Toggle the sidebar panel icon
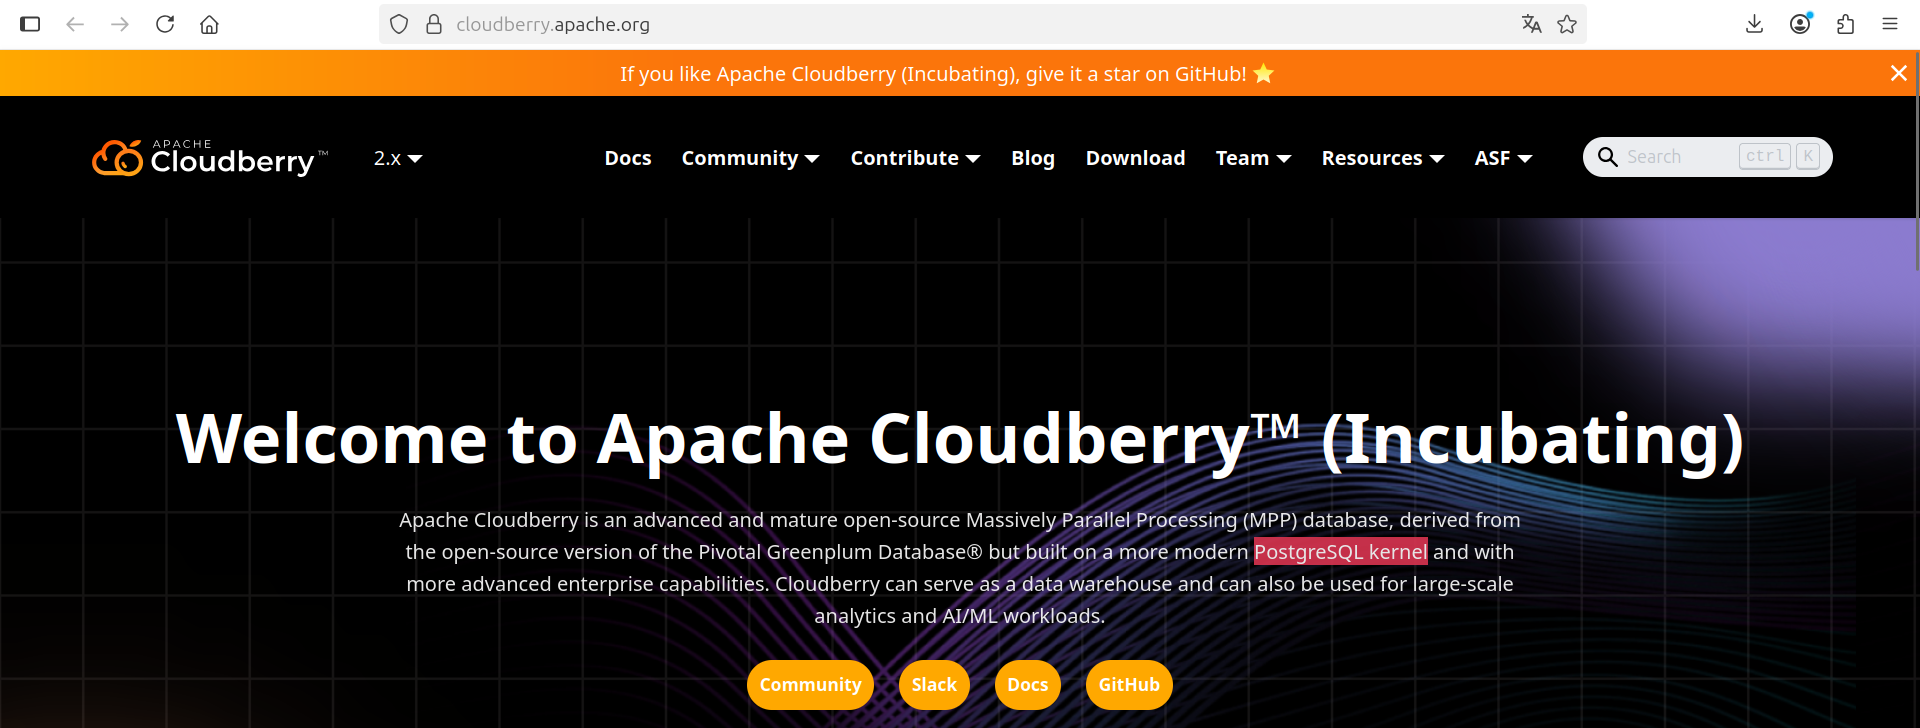Image resolution: width=1920 pixels, height=728 pixels. click(x=30, y=24)
